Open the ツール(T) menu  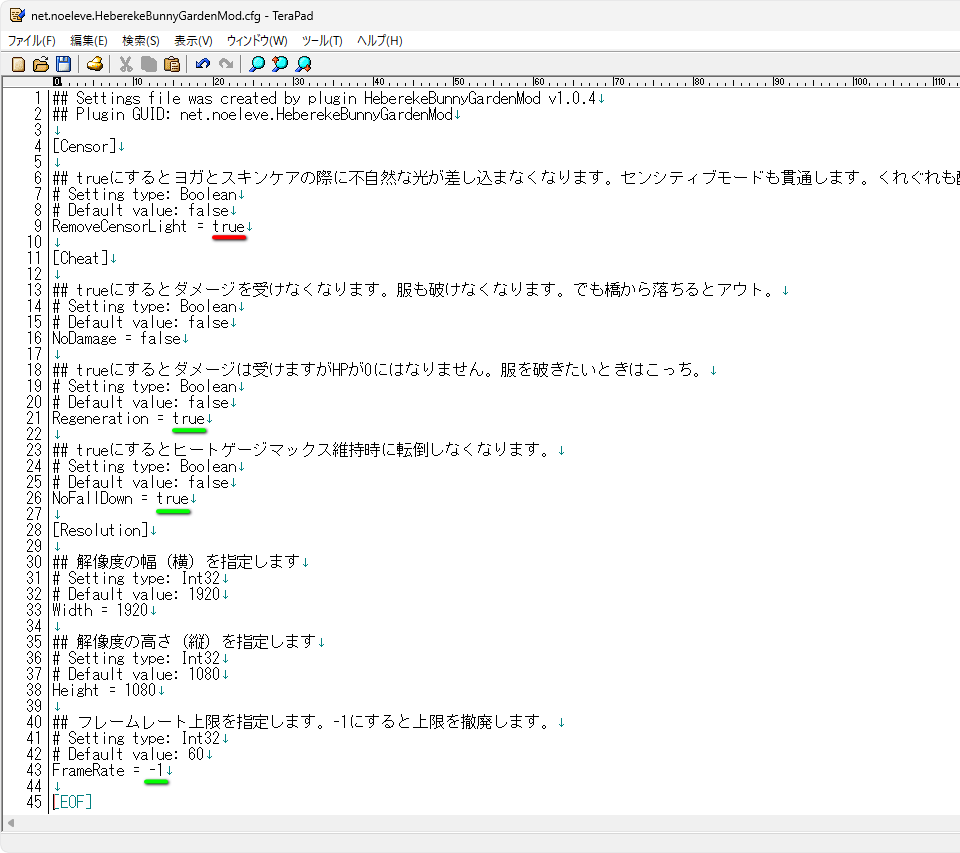322,41
